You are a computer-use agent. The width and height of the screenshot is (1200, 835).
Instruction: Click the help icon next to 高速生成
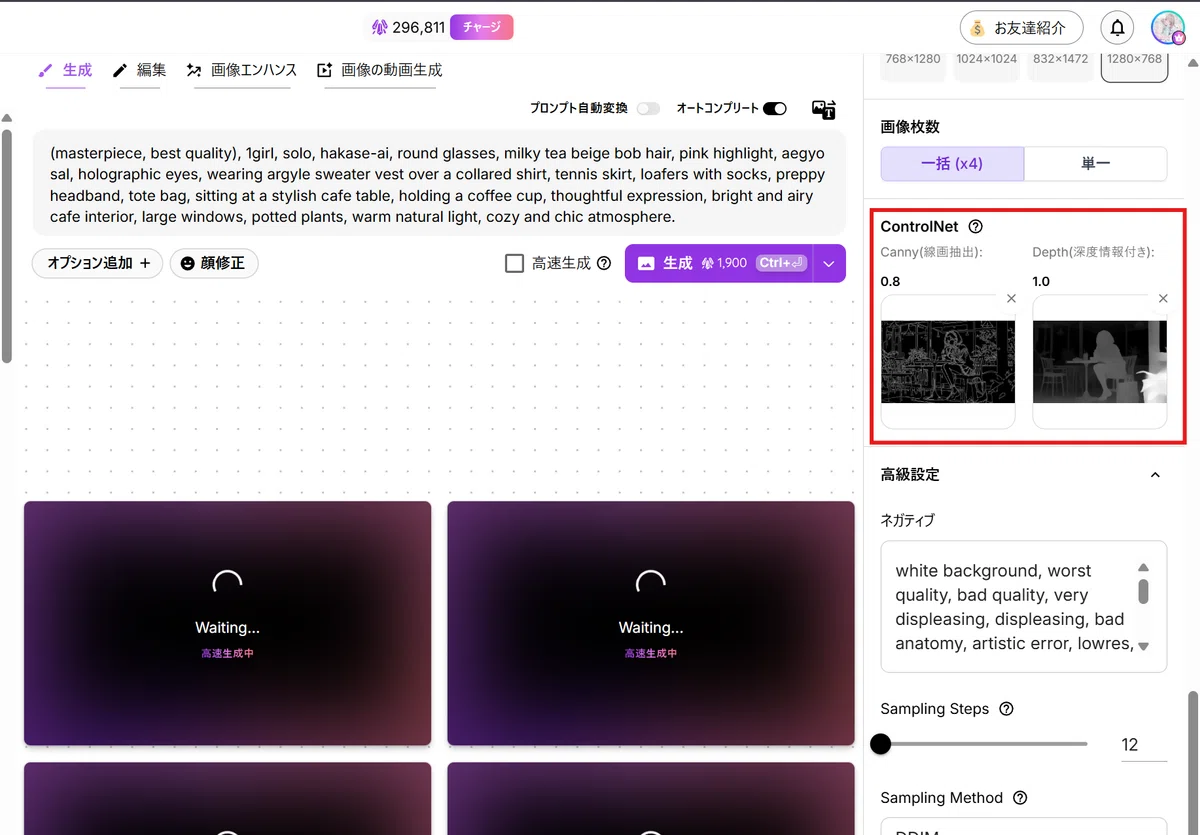point(604,264)
